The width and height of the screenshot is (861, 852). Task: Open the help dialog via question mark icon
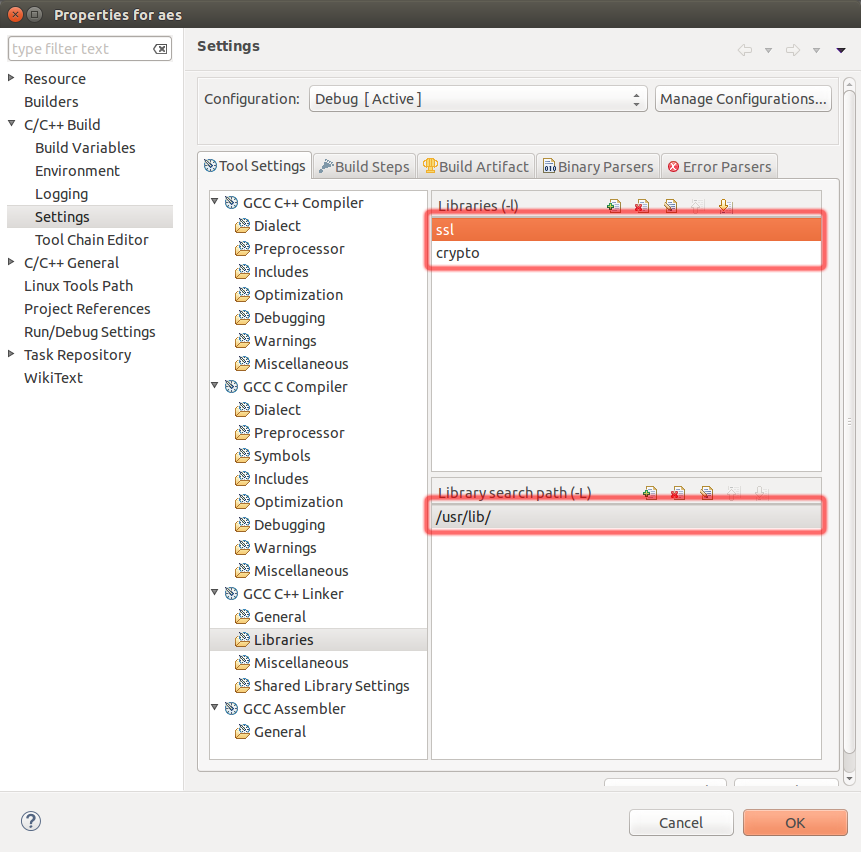(30, 821)
